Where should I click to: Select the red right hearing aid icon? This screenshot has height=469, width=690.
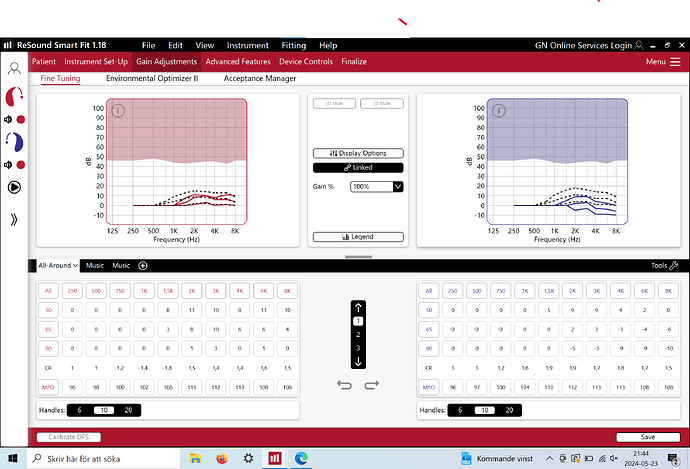pyautogui.click(x=14, y=96)
